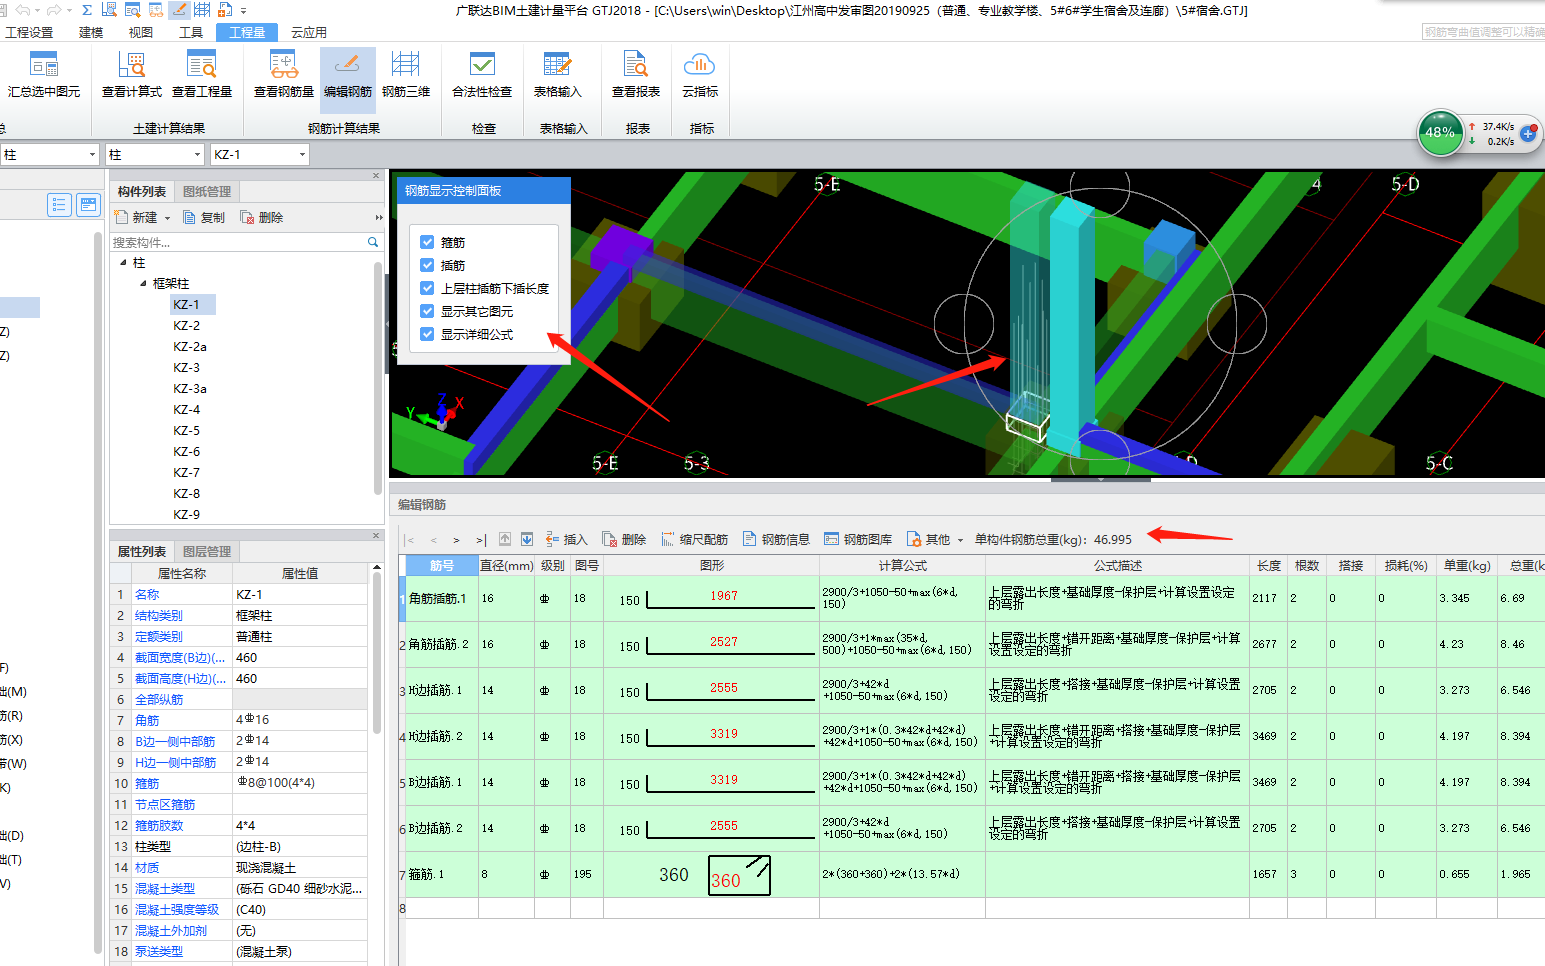Image resolution: width=1545 pixels, height=966 pixels.
Task: Click 混凝土强度等级 property link
Action: pyautogui.click(x=177, y=909)
